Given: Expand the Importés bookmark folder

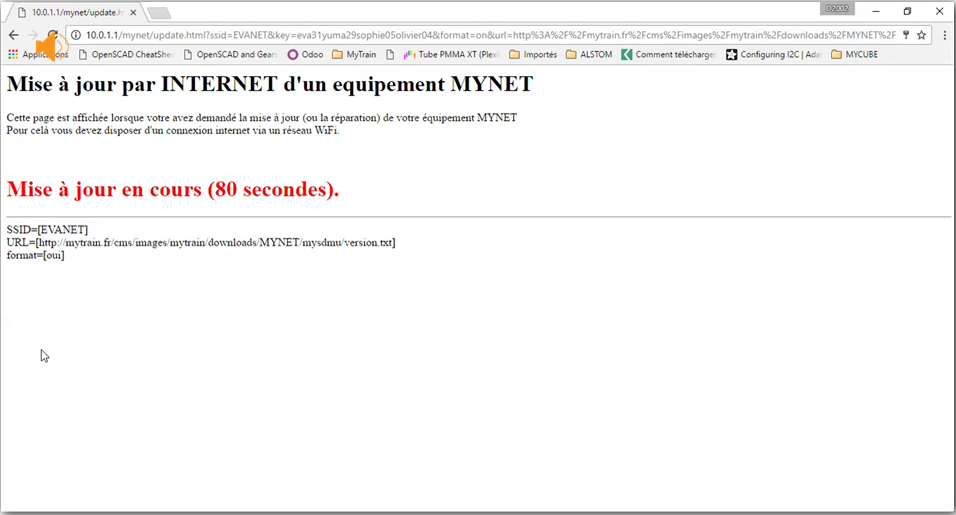Looking at the screenshot, I should tap(533, 54).
